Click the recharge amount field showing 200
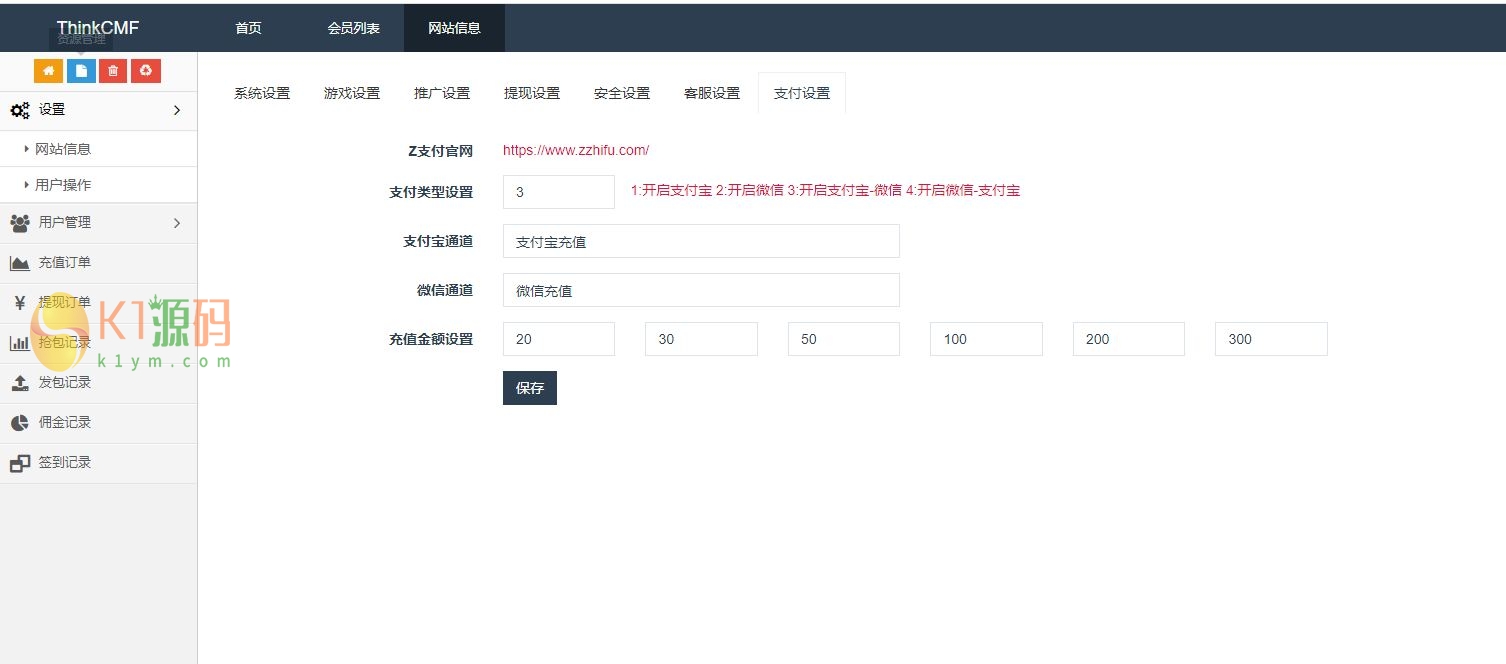 (x=1129, y=339)
